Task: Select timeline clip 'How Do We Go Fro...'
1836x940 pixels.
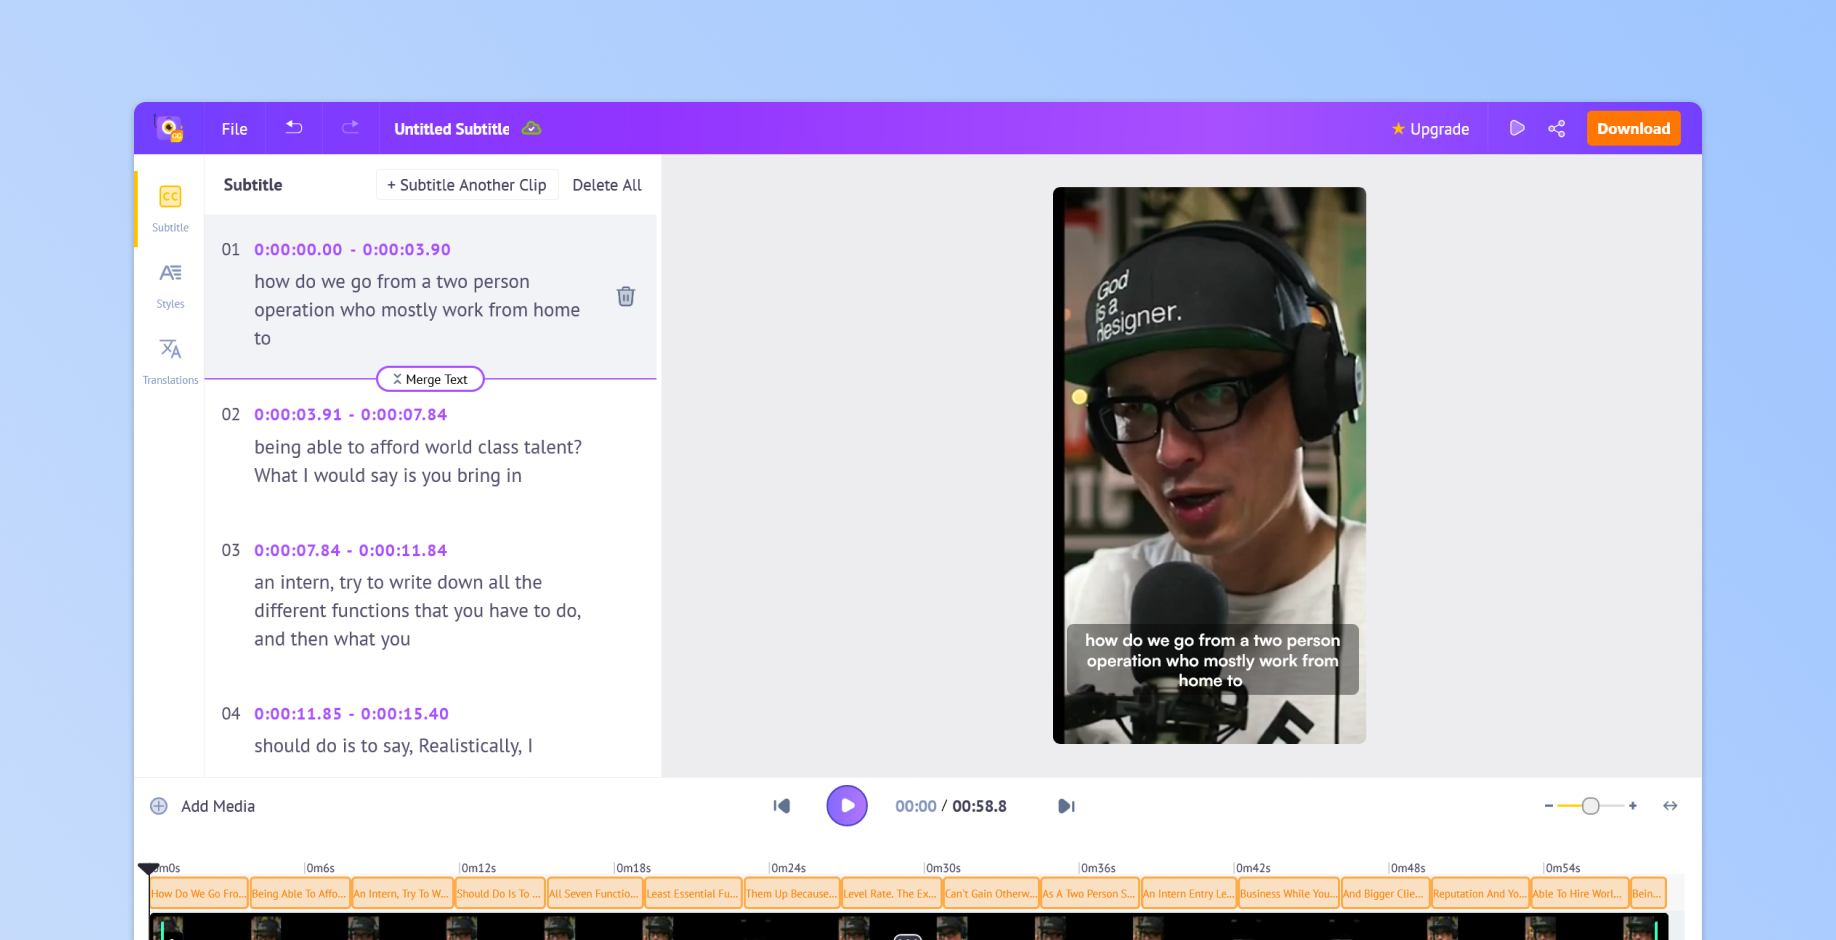Action: [199, 894]
